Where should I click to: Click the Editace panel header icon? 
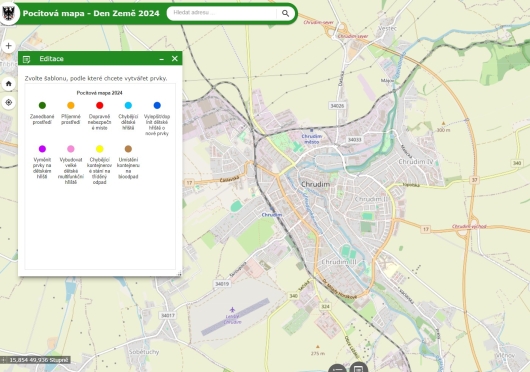(26, 59)
